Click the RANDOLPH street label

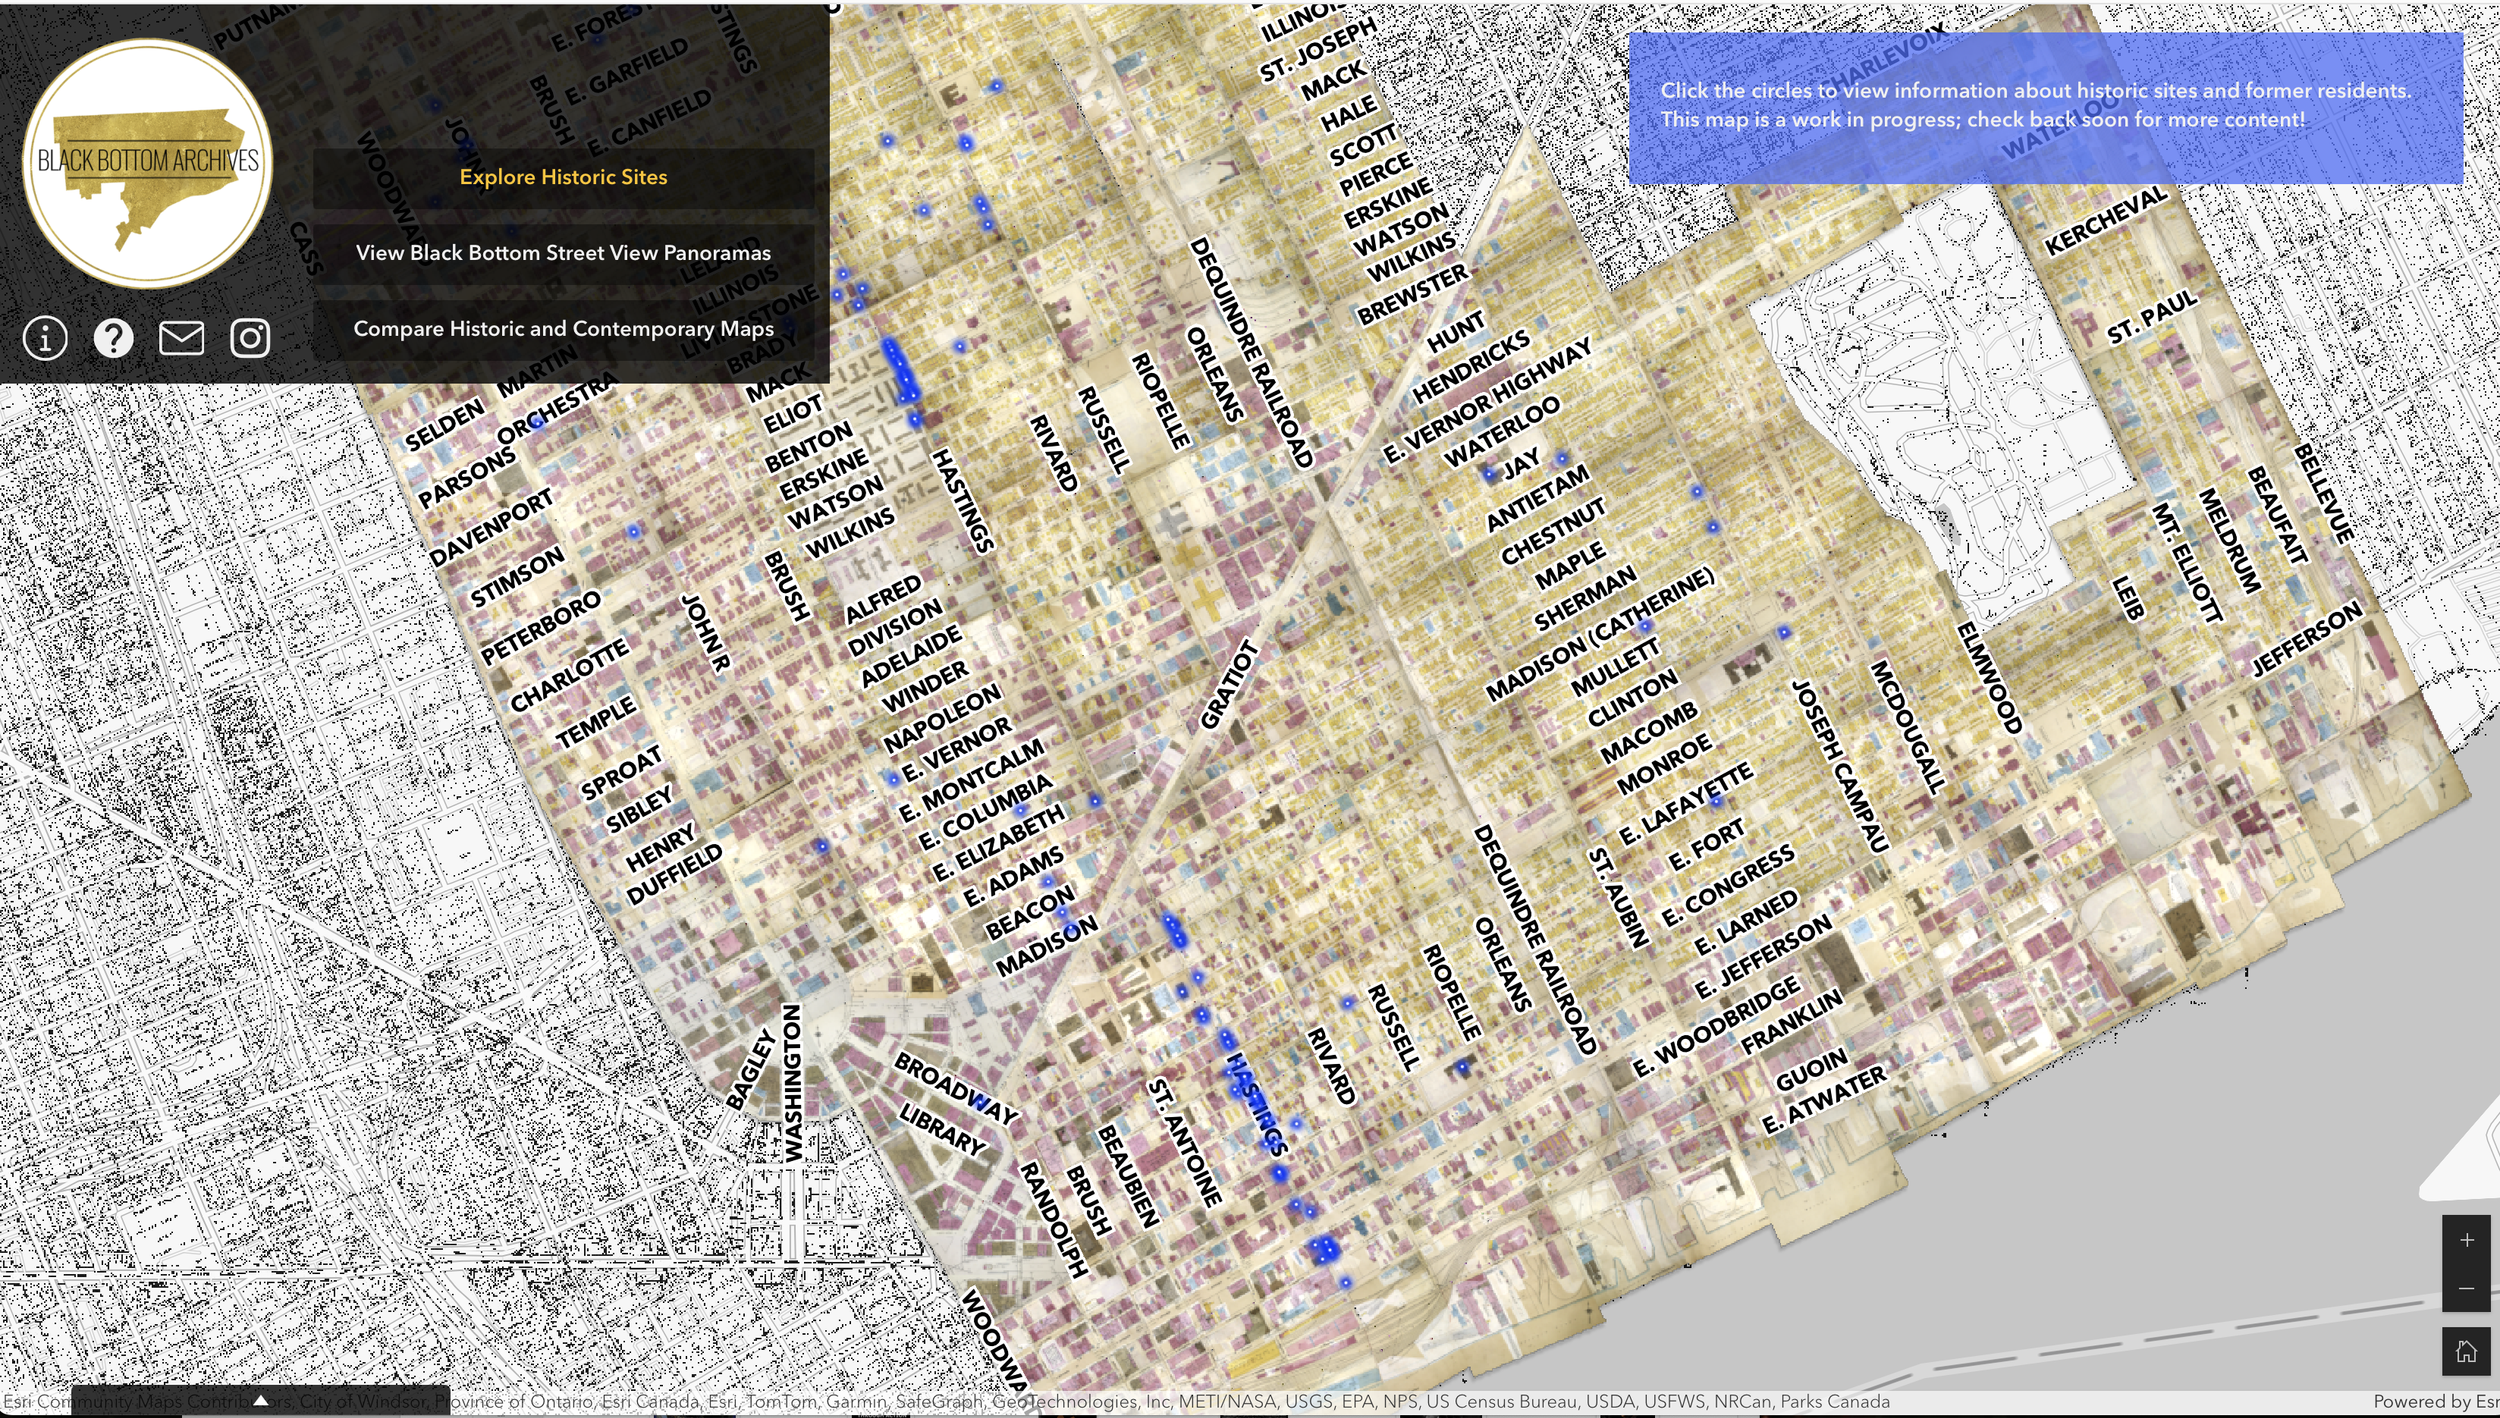click(x=1053, y=1220)
